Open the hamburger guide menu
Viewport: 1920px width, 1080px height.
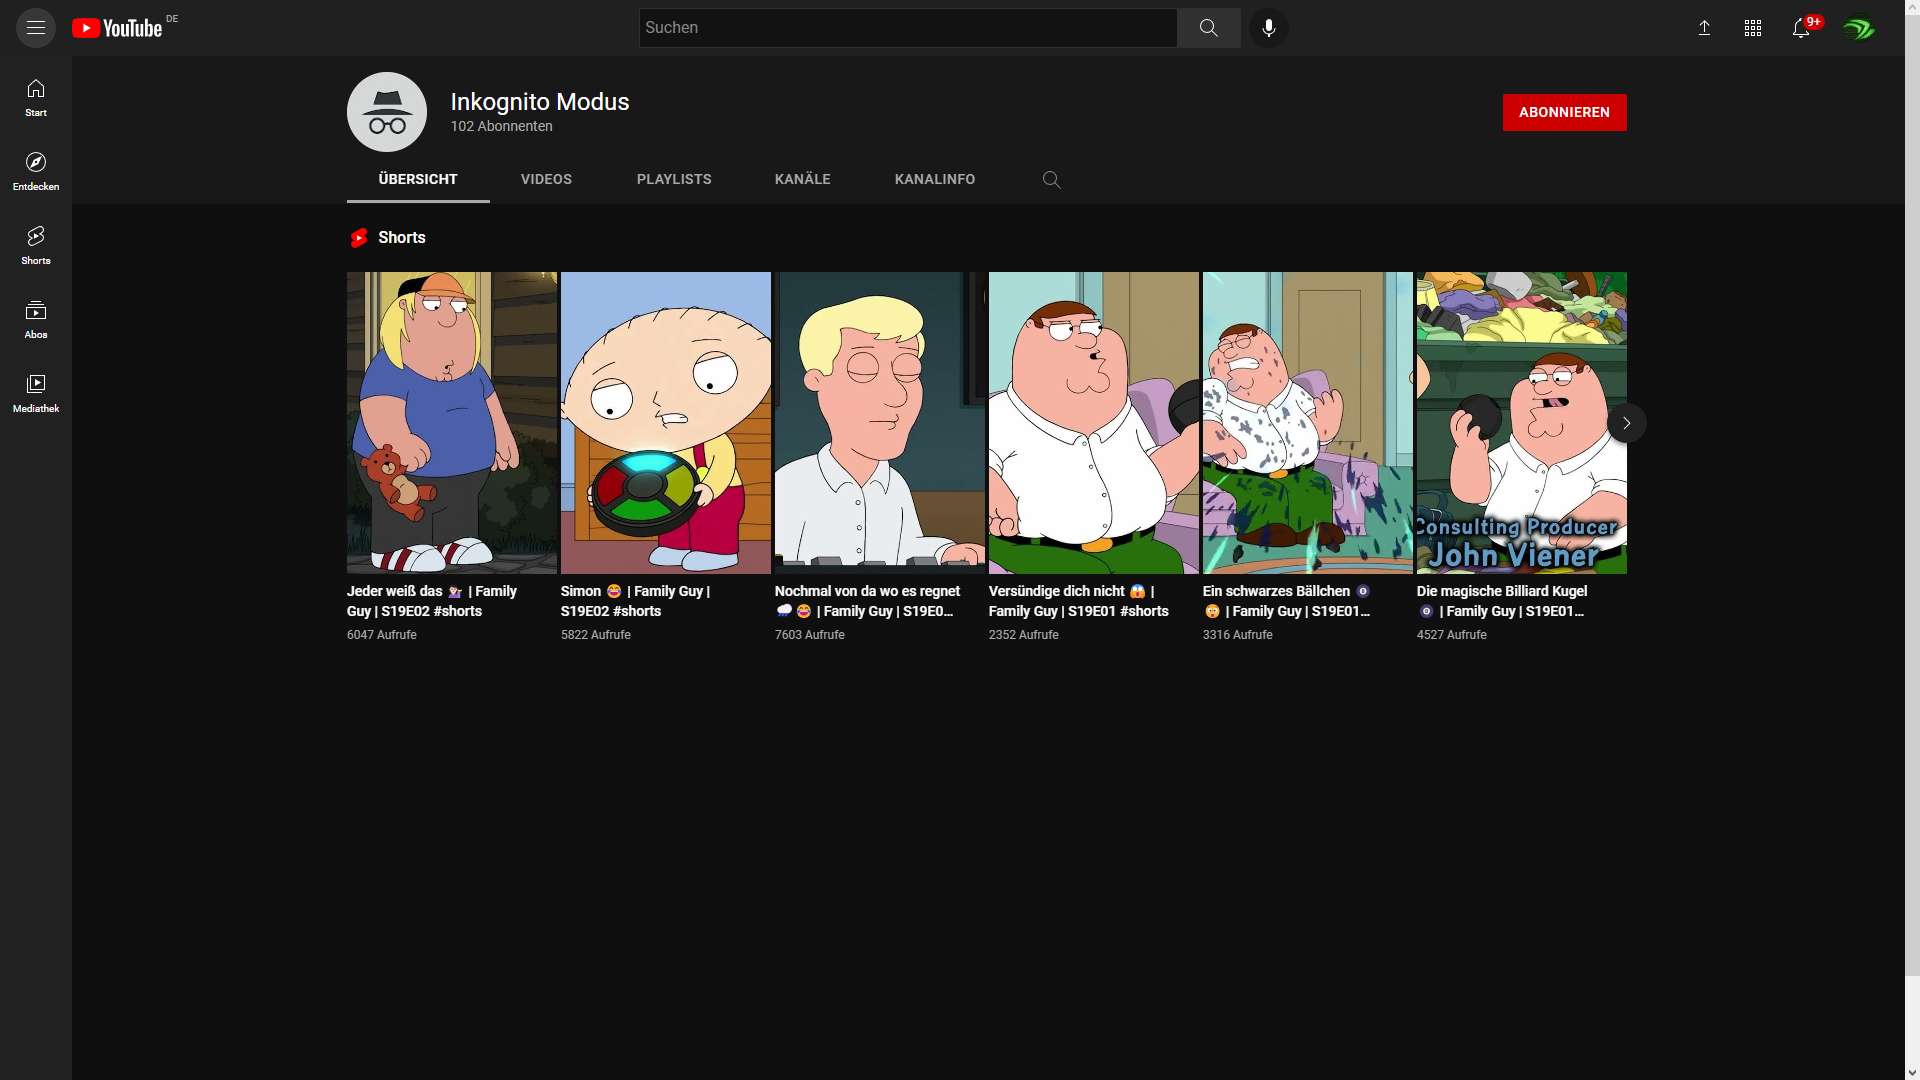click(x=36, y=28)
